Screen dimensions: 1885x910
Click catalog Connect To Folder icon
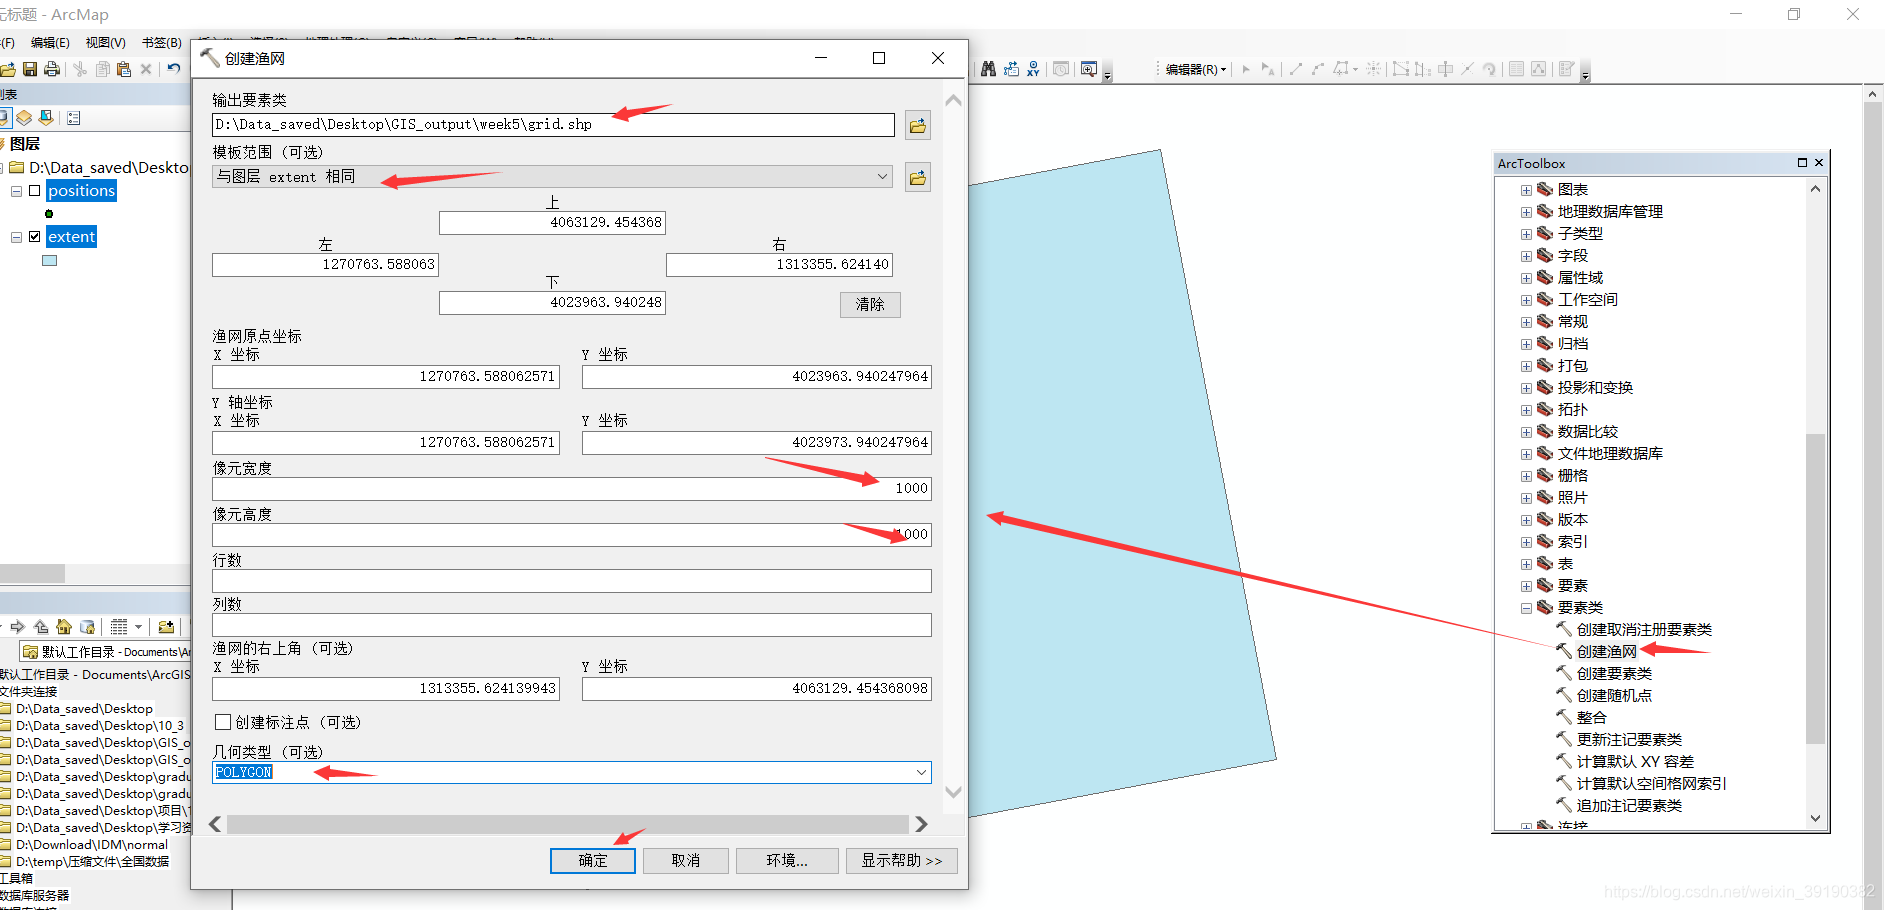166,627
